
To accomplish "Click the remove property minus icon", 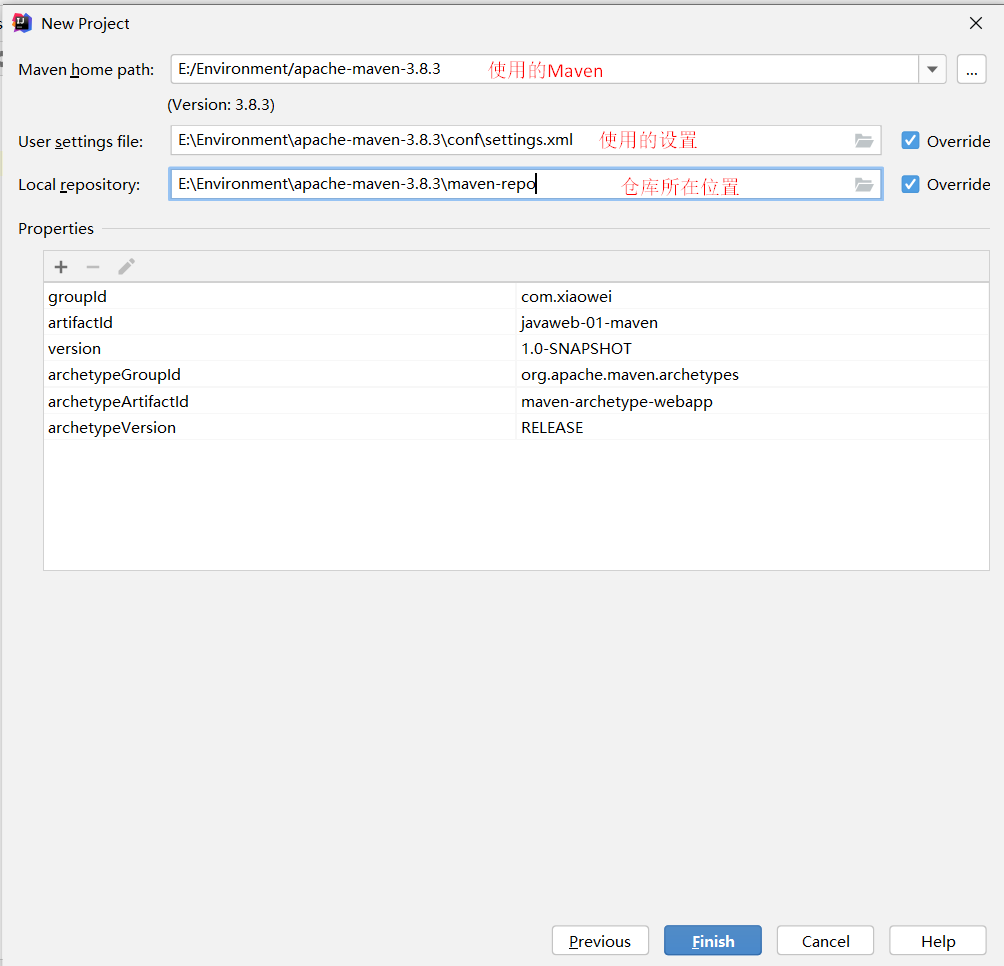I will [x=93, y=267].
